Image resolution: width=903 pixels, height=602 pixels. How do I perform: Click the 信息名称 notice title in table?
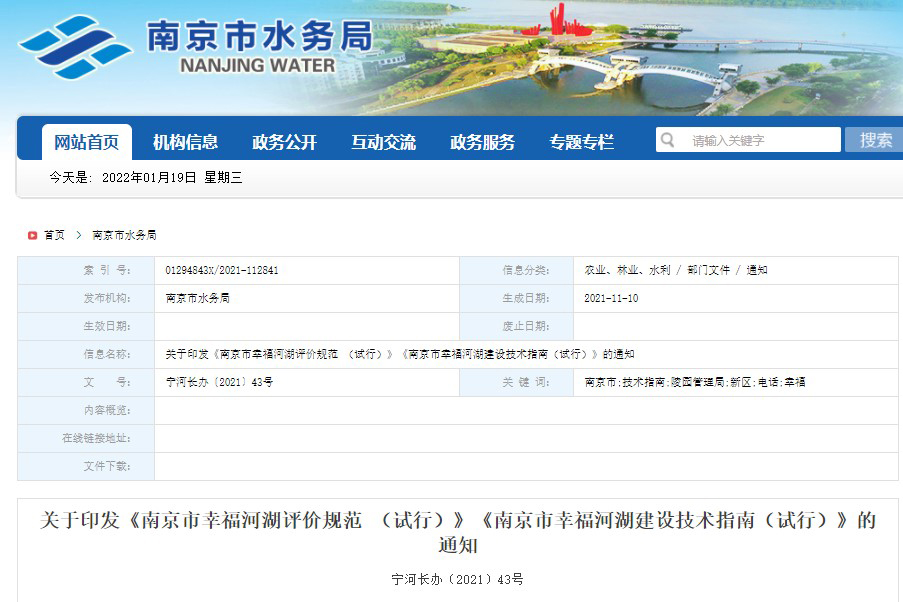(400, 354)
